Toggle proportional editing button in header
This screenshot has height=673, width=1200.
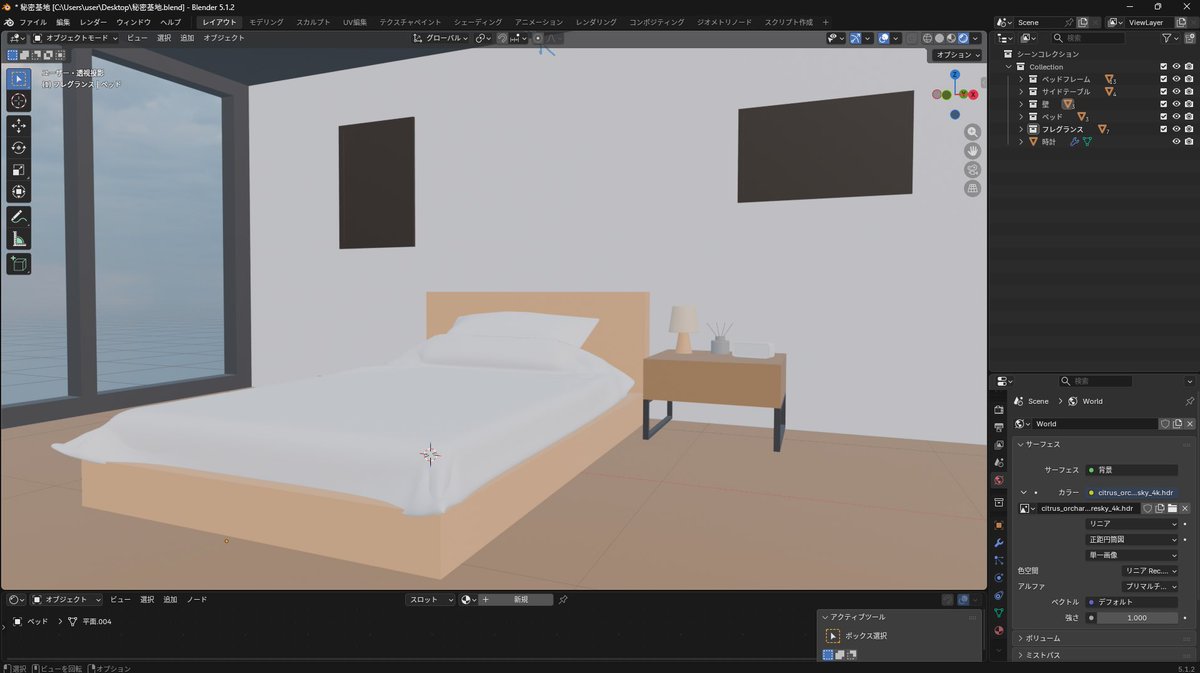(538, 38)
